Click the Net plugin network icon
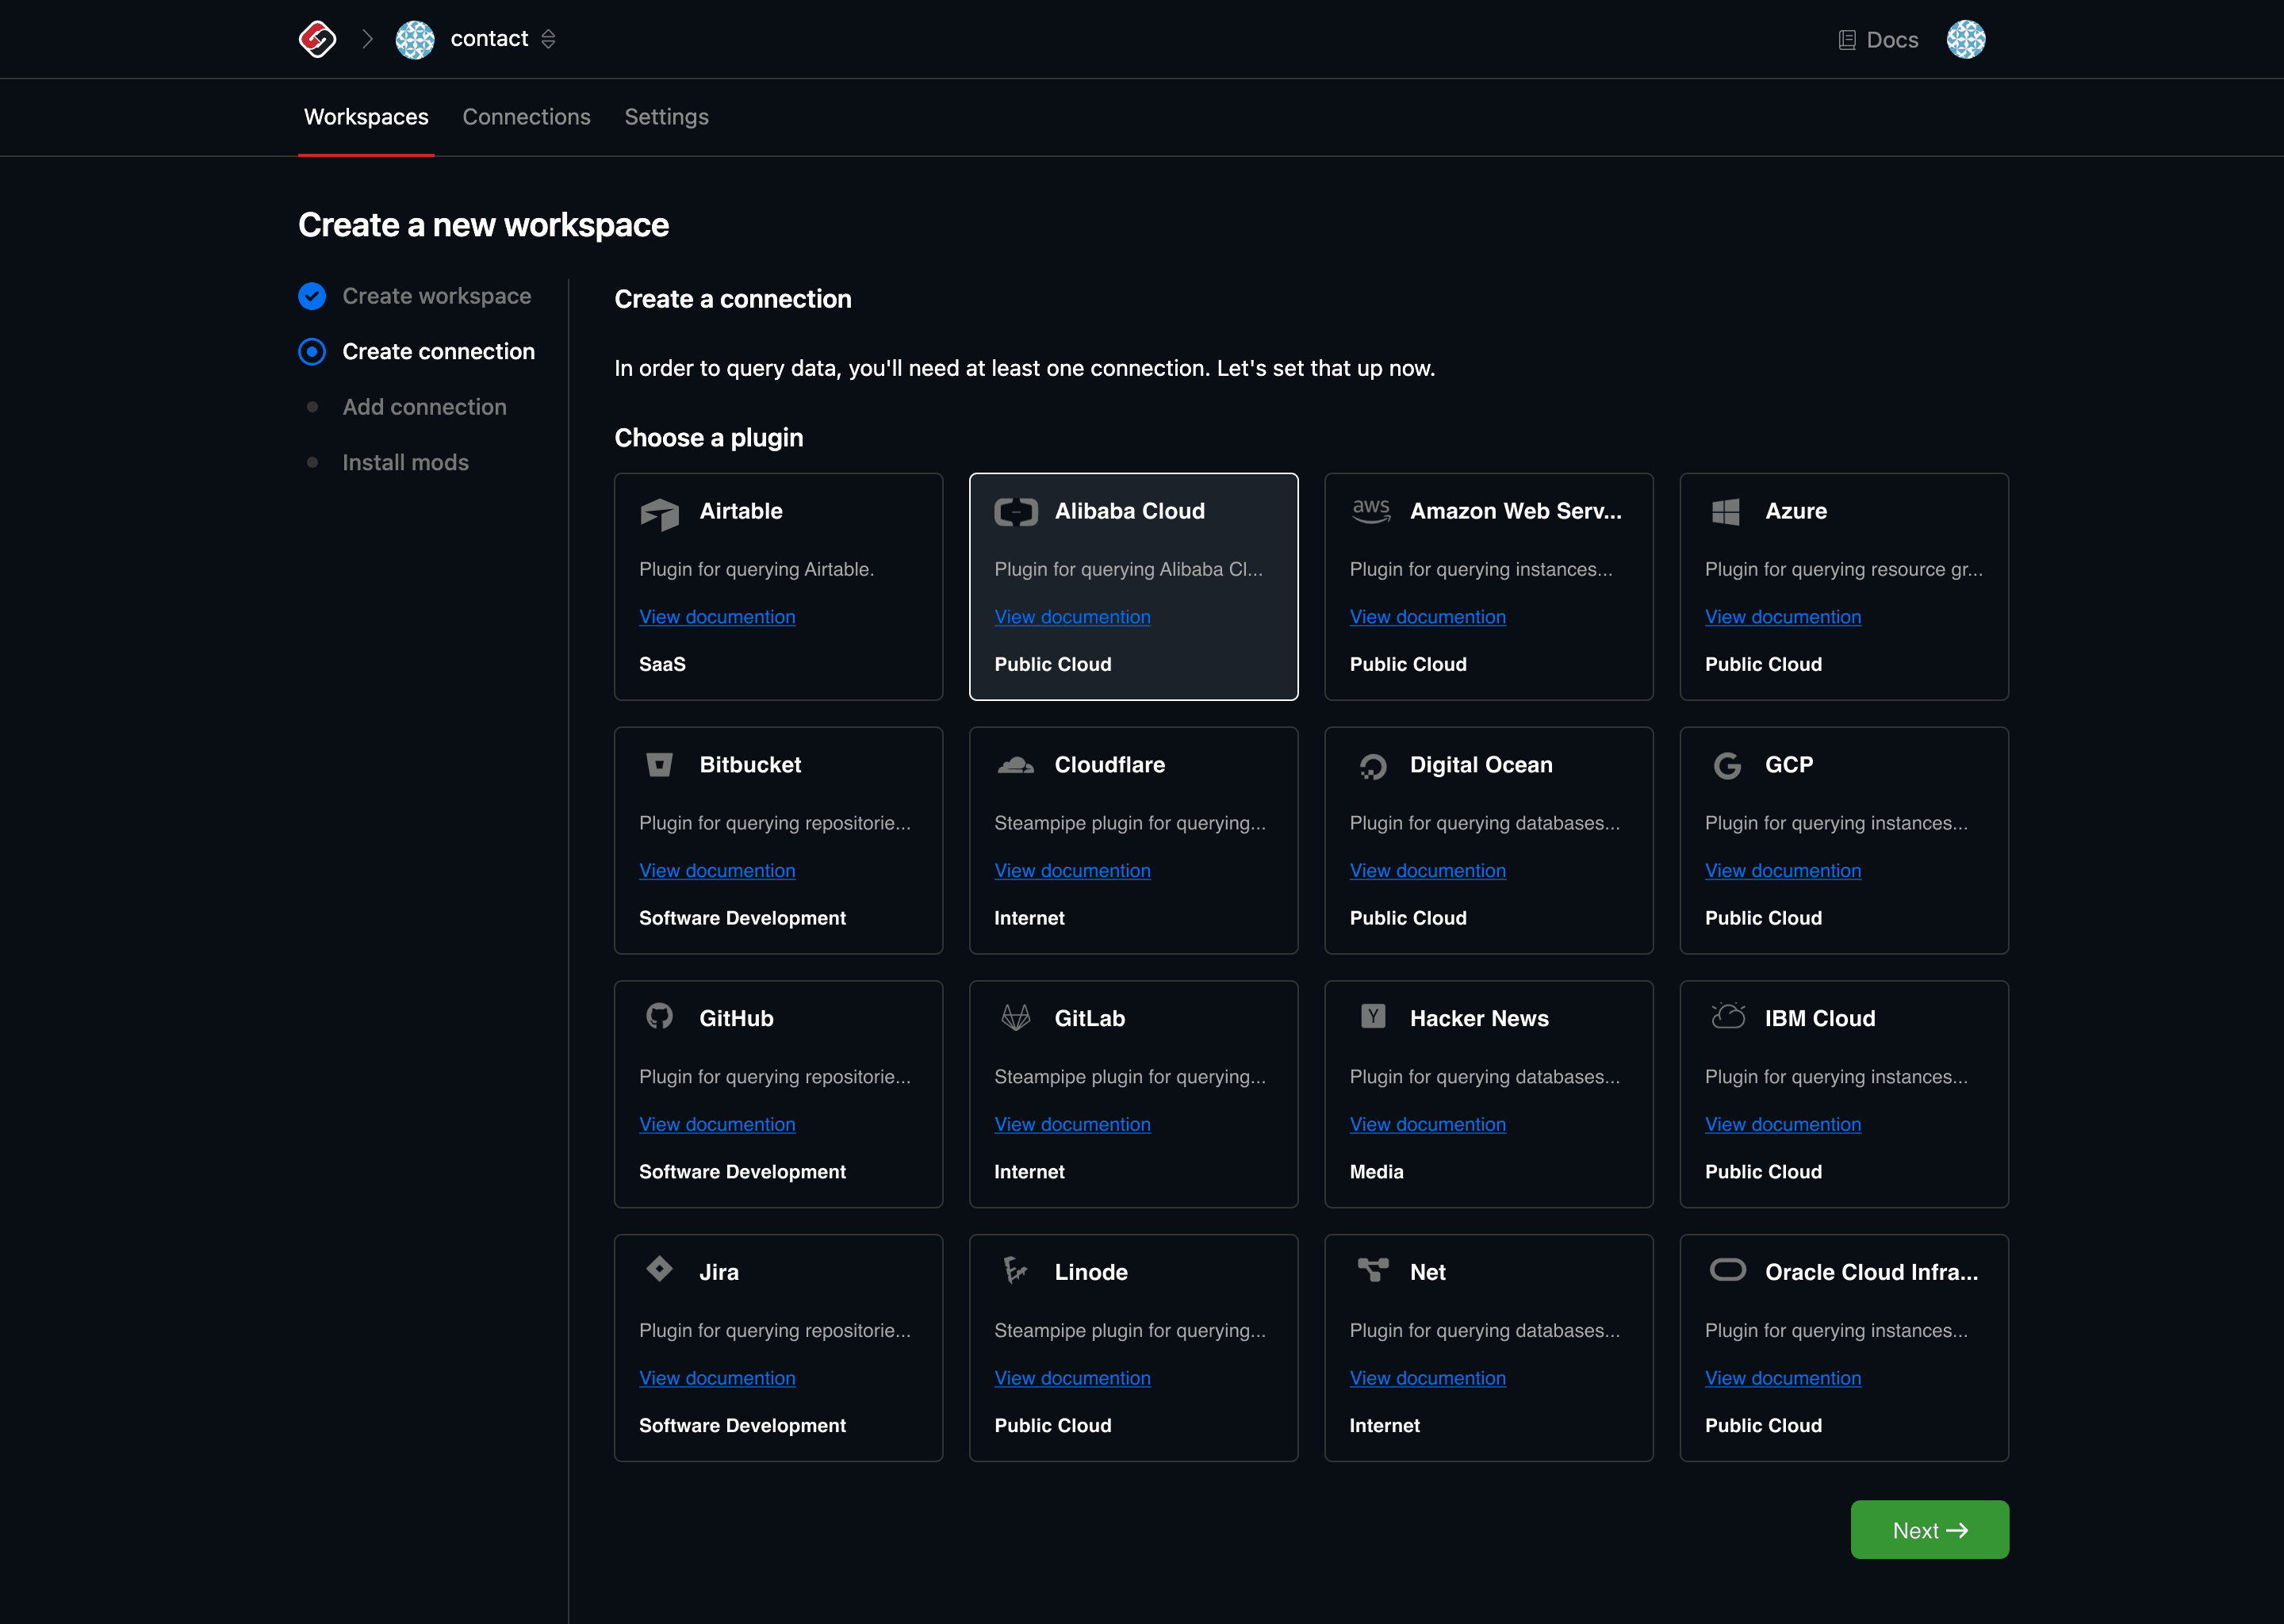Screen dimensions: 2284x1624 (1373, 1270)
